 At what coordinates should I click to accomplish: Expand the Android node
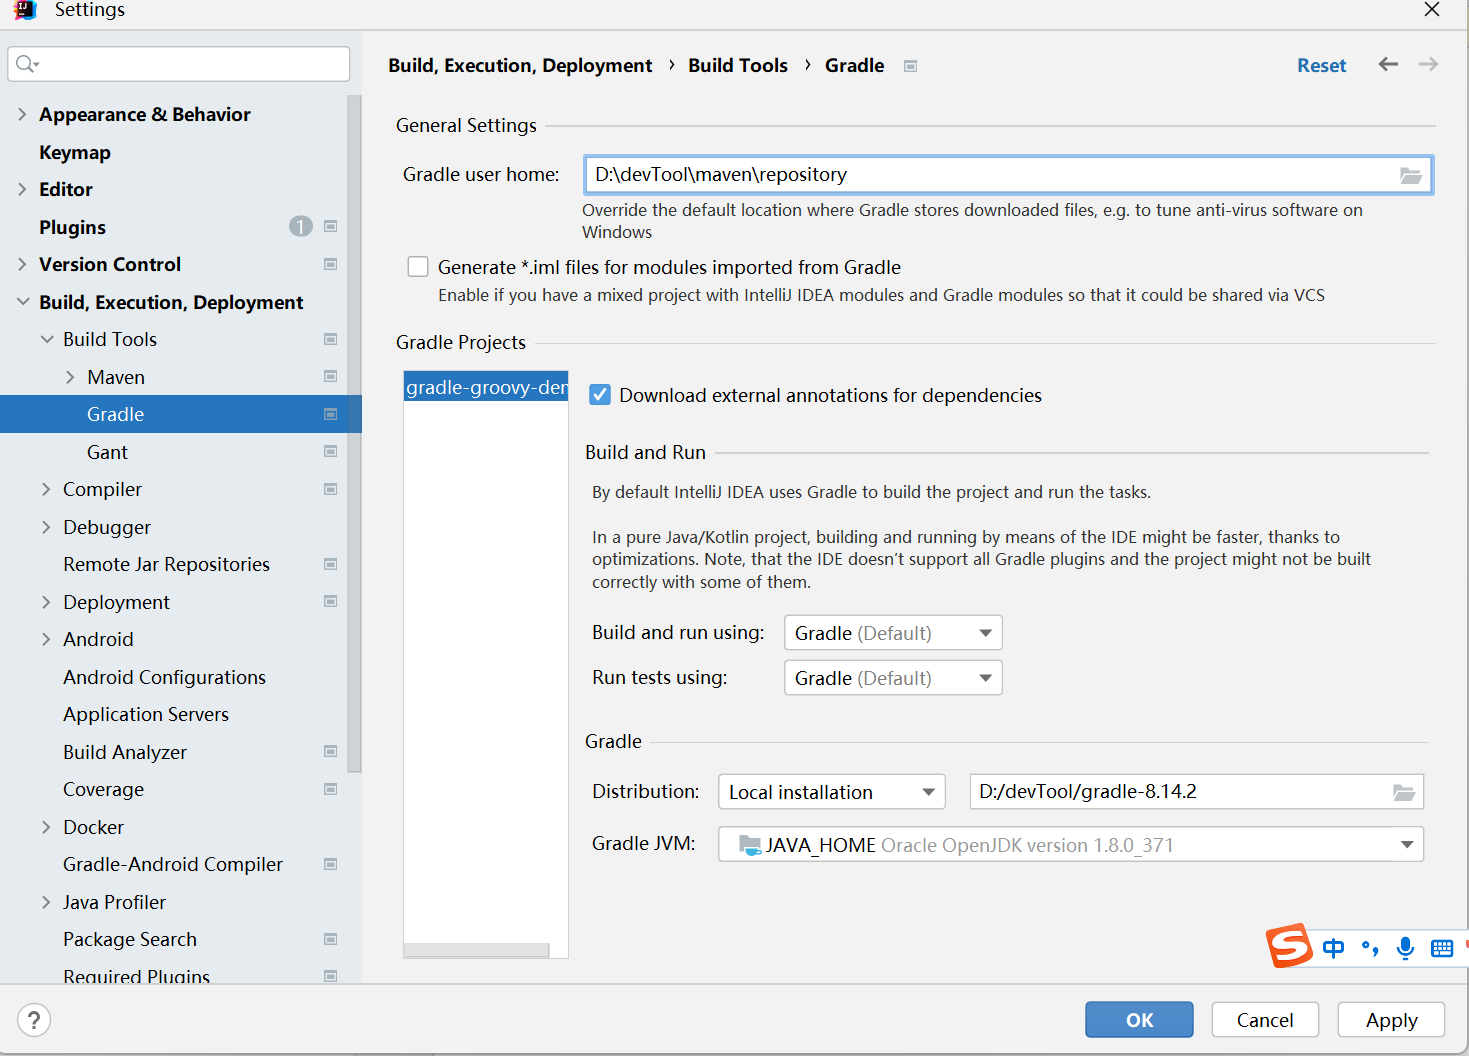[46, 639]
